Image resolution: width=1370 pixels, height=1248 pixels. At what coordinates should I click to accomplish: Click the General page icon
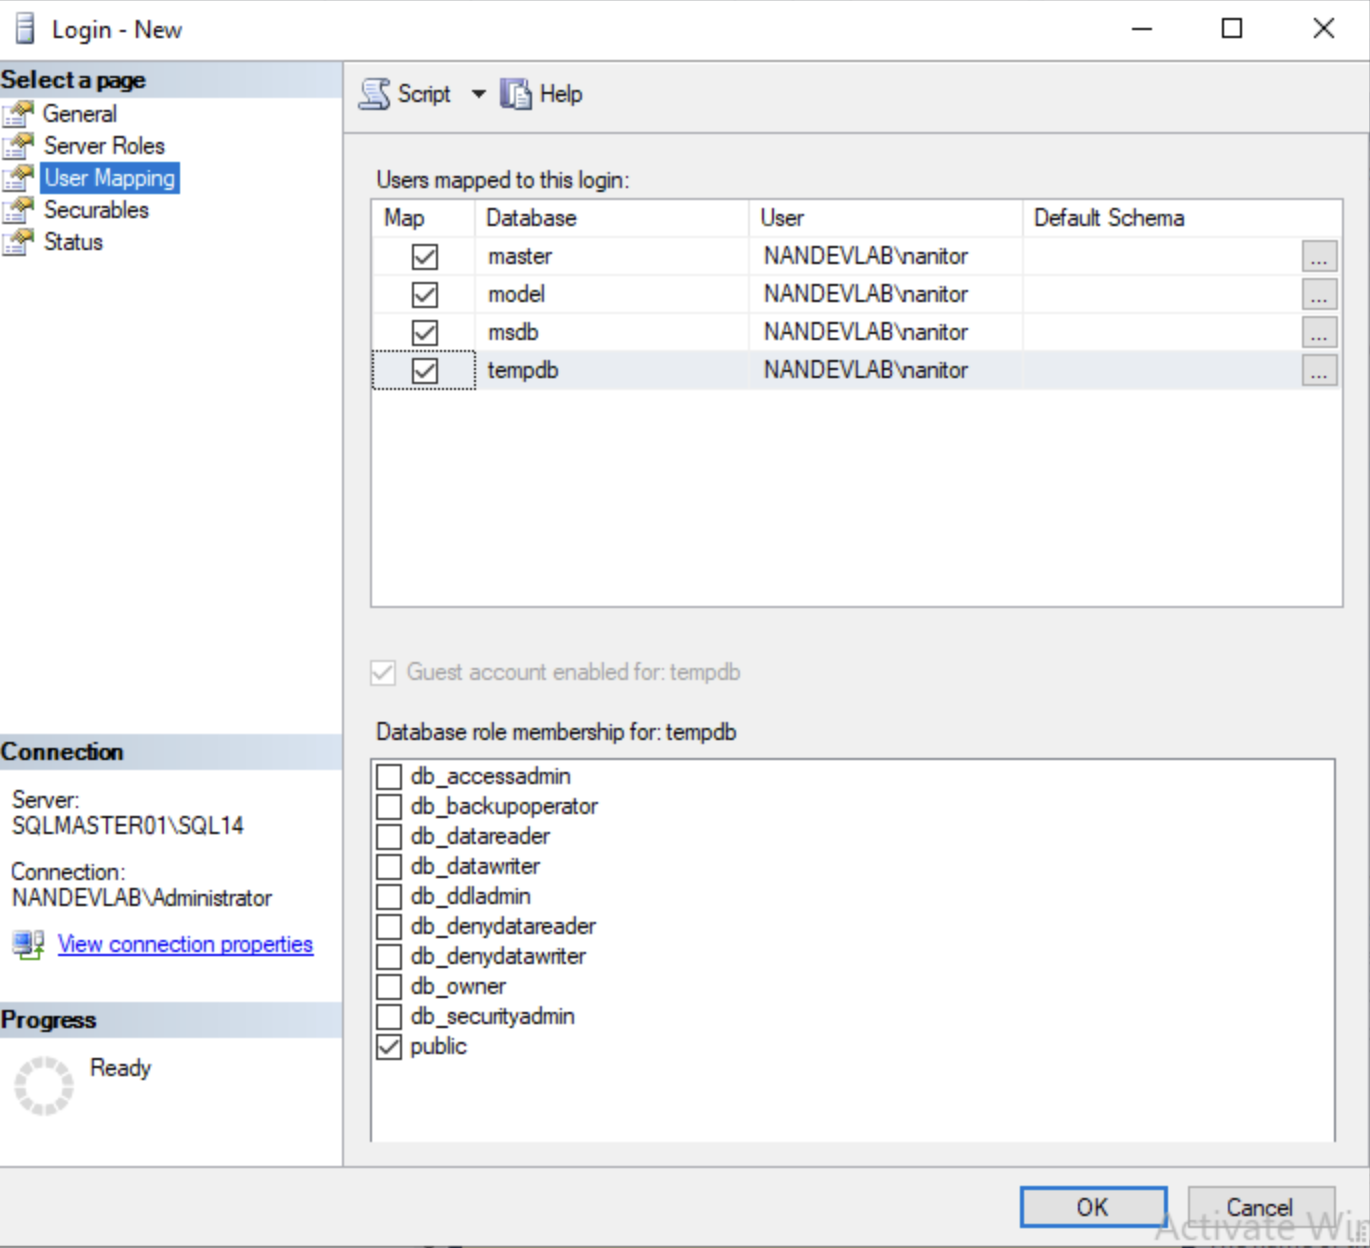(18, 114)
